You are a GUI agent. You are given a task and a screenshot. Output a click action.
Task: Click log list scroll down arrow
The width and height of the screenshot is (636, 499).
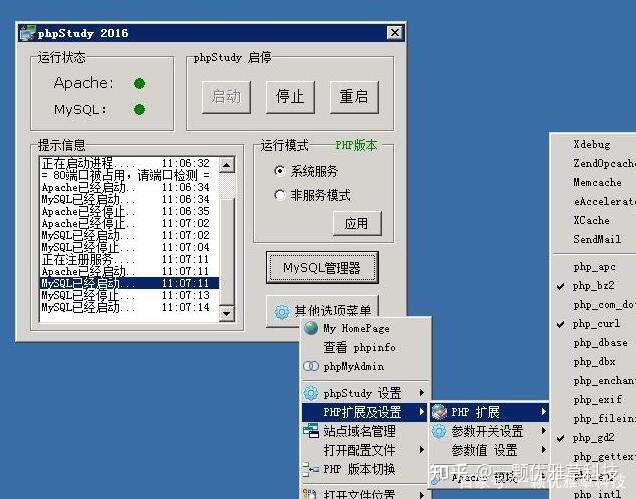[x=227, y=314]
